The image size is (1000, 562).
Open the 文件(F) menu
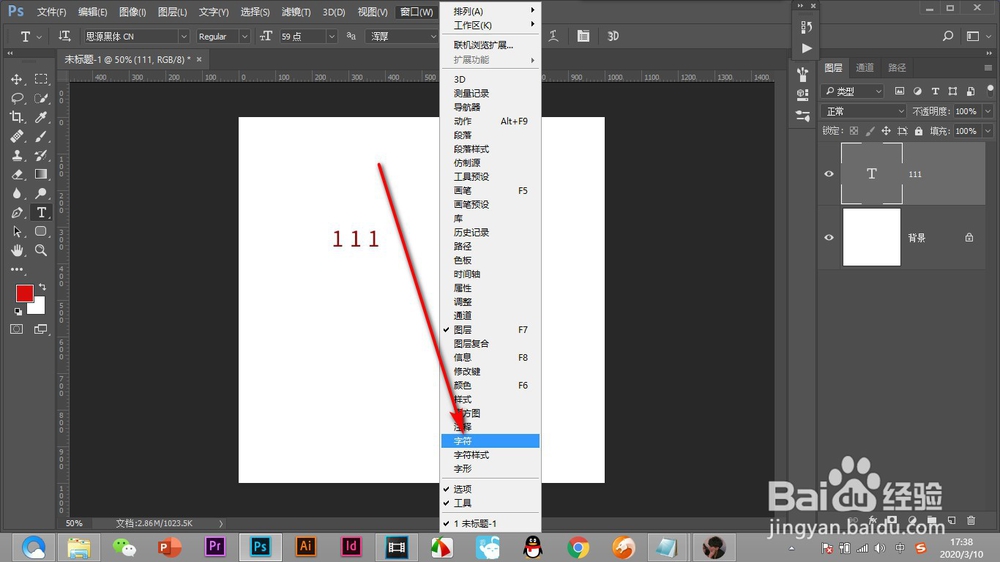click(x=51, y=12)
